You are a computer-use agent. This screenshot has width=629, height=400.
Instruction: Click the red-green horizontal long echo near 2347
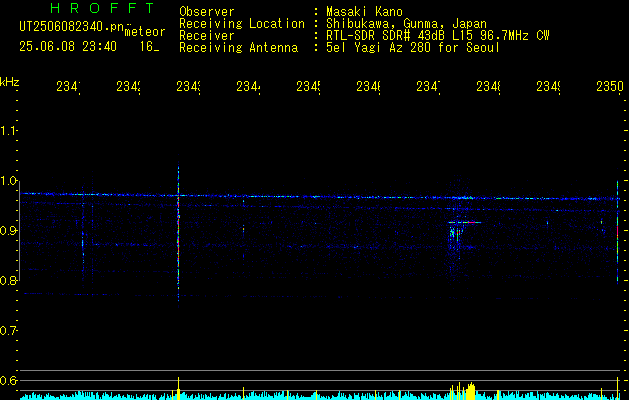coord(465,222)
